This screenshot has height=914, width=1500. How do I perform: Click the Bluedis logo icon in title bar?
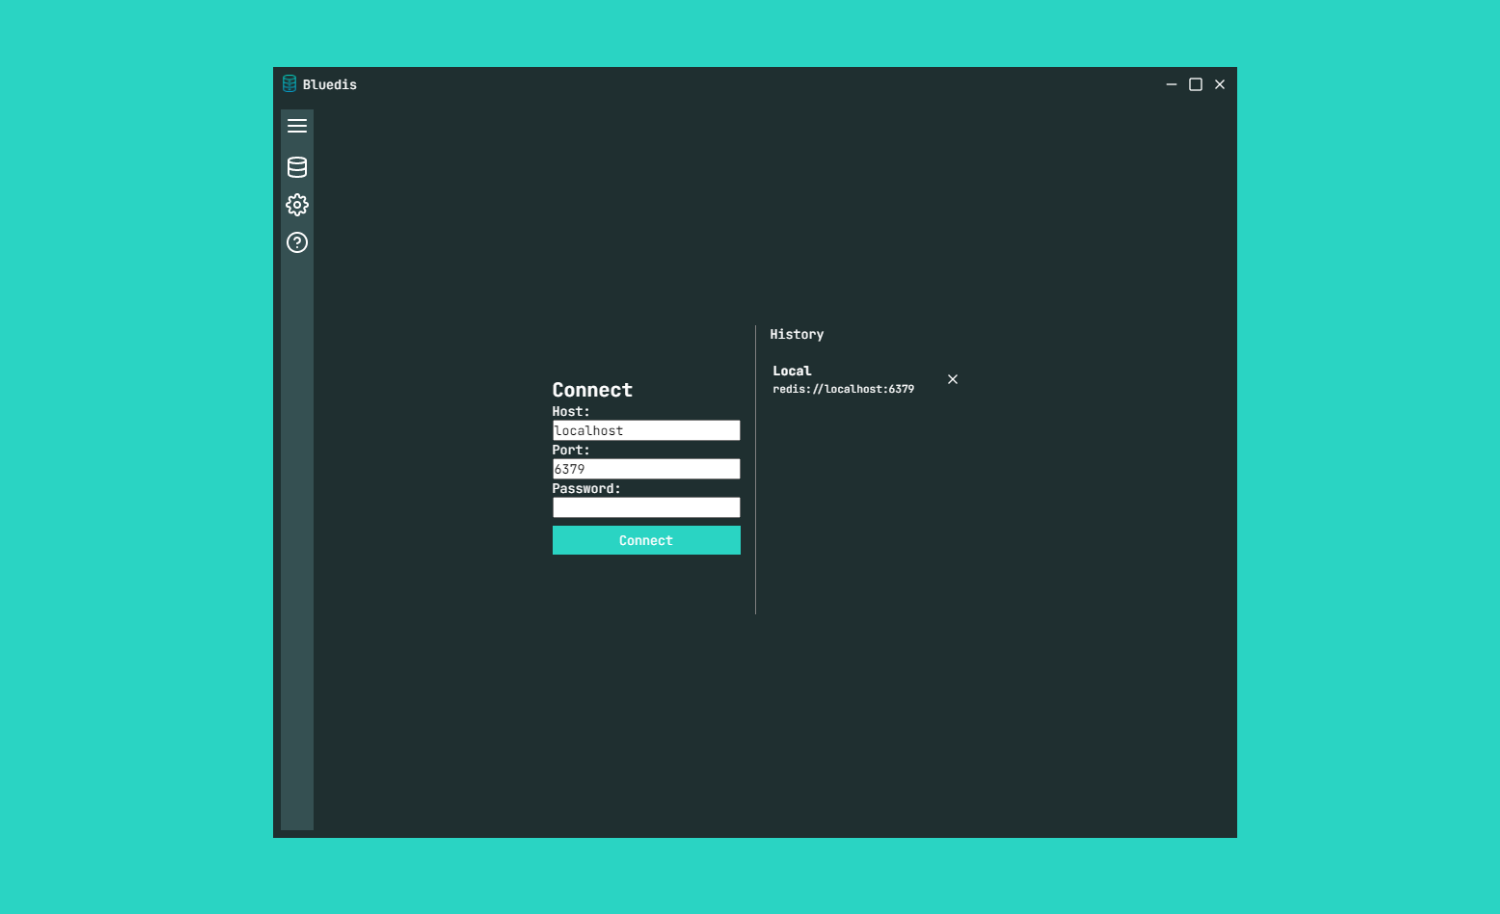290,84
